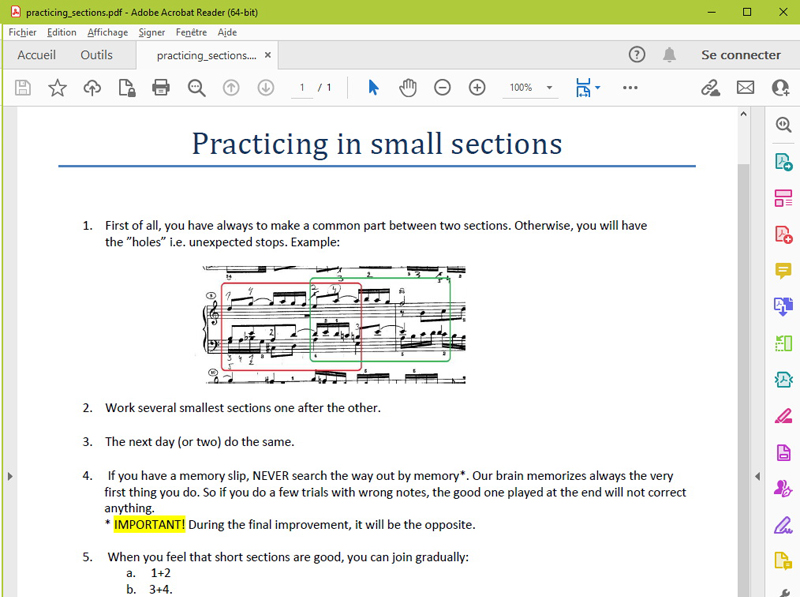Expand the left navigation pane arrow
Image resolution: width=800 pixels, height=597 pixels.
point(9,476)
